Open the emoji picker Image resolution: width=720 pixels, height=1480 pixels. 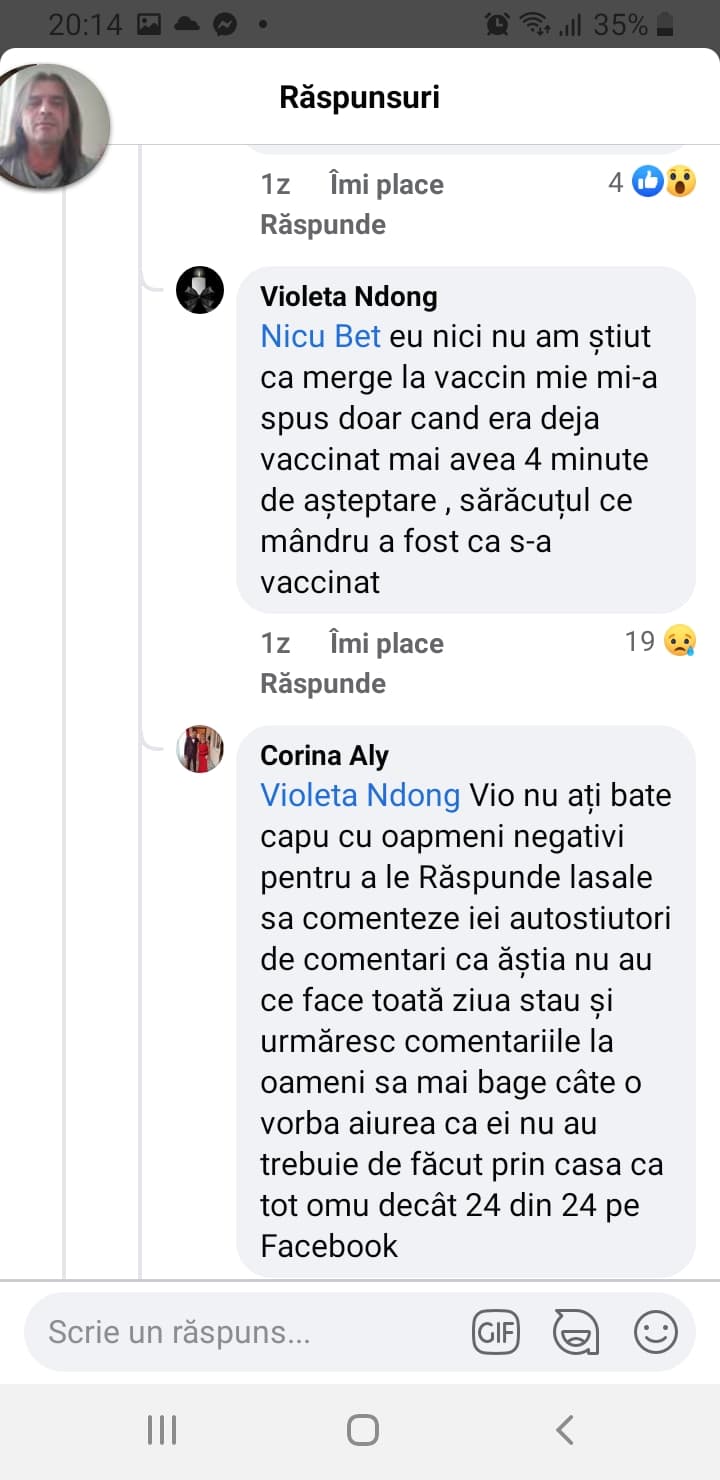[x=656, y=1332]
